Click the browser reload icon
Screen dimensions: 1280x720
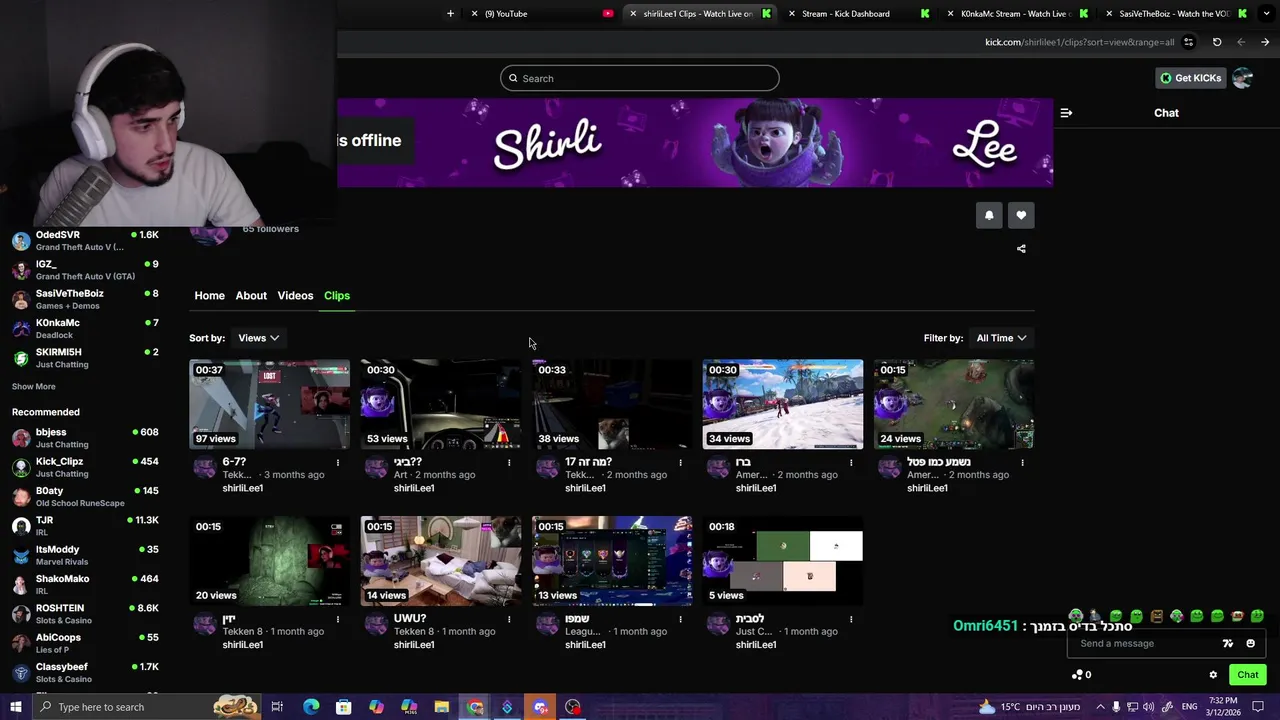click(1217, 42)
